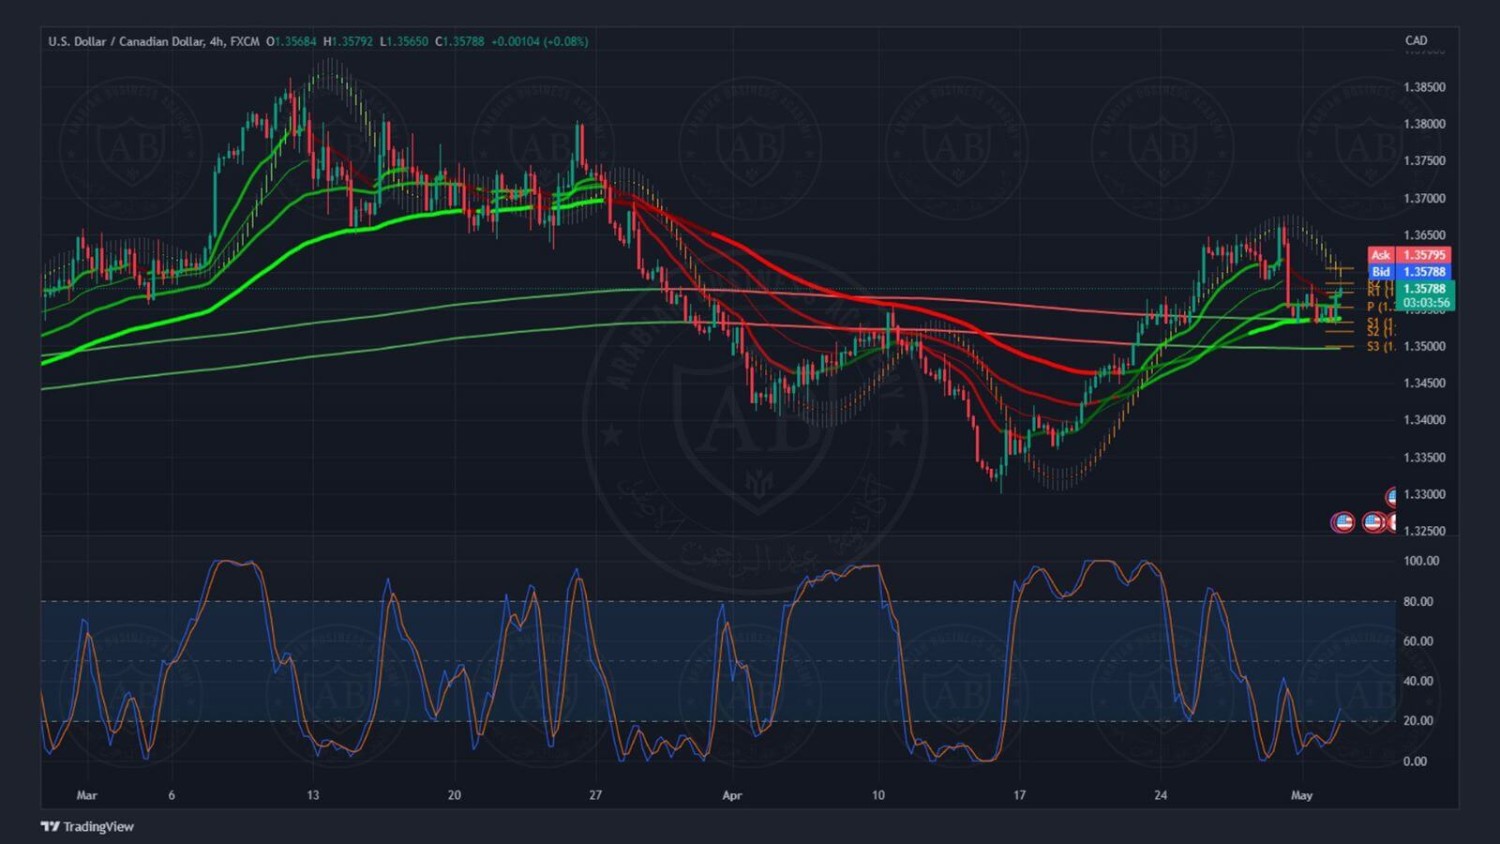Click the high value H1.35792
Image resolution: width=1500 pixels, height=844 pixels.
pos(348,41)
